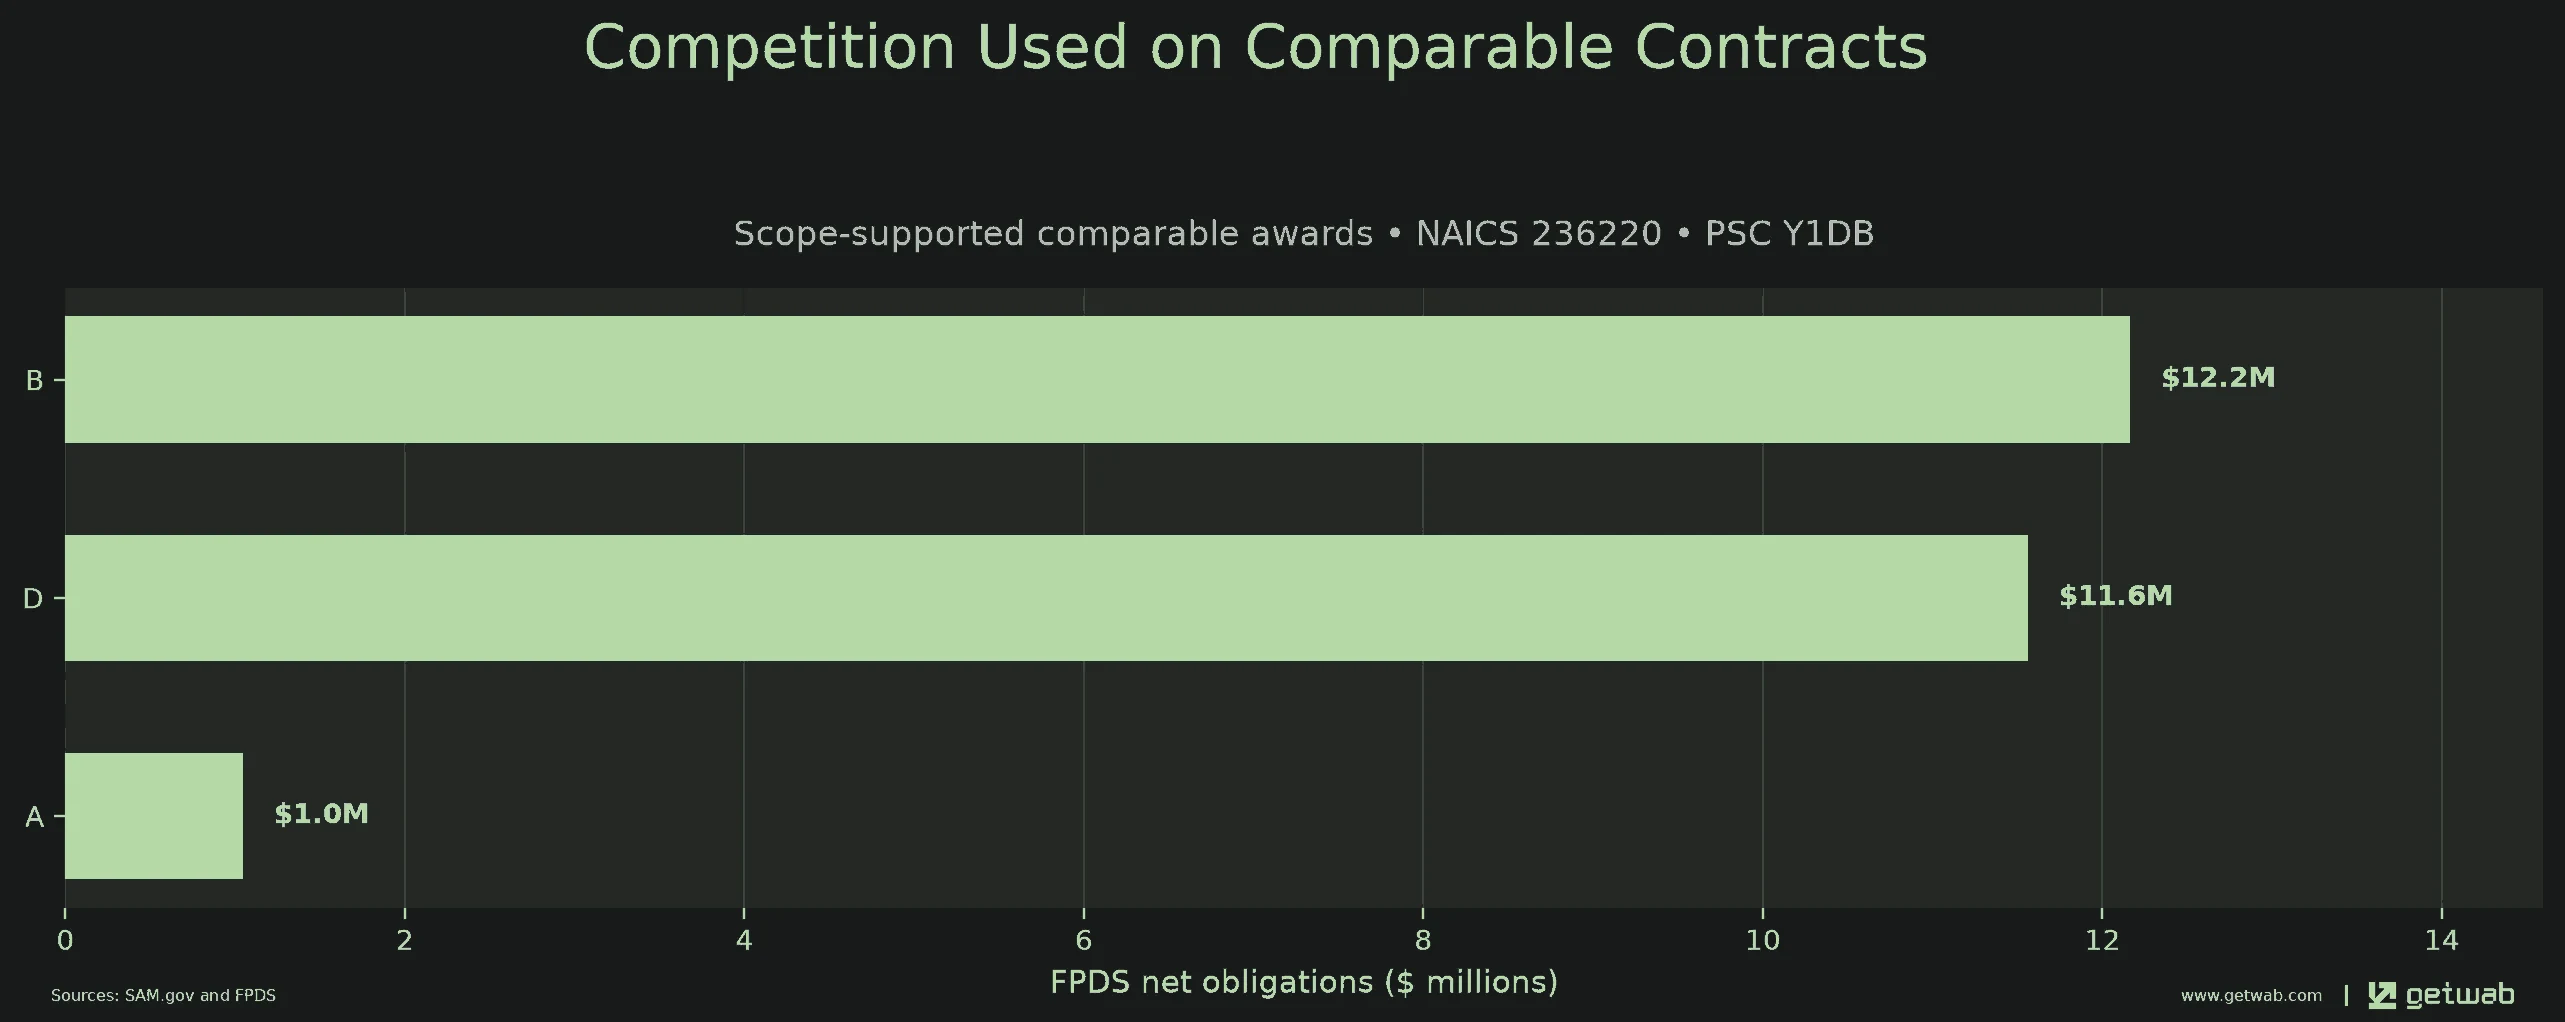Click the x-axis tick labeled 0

(x=65, y=940)
